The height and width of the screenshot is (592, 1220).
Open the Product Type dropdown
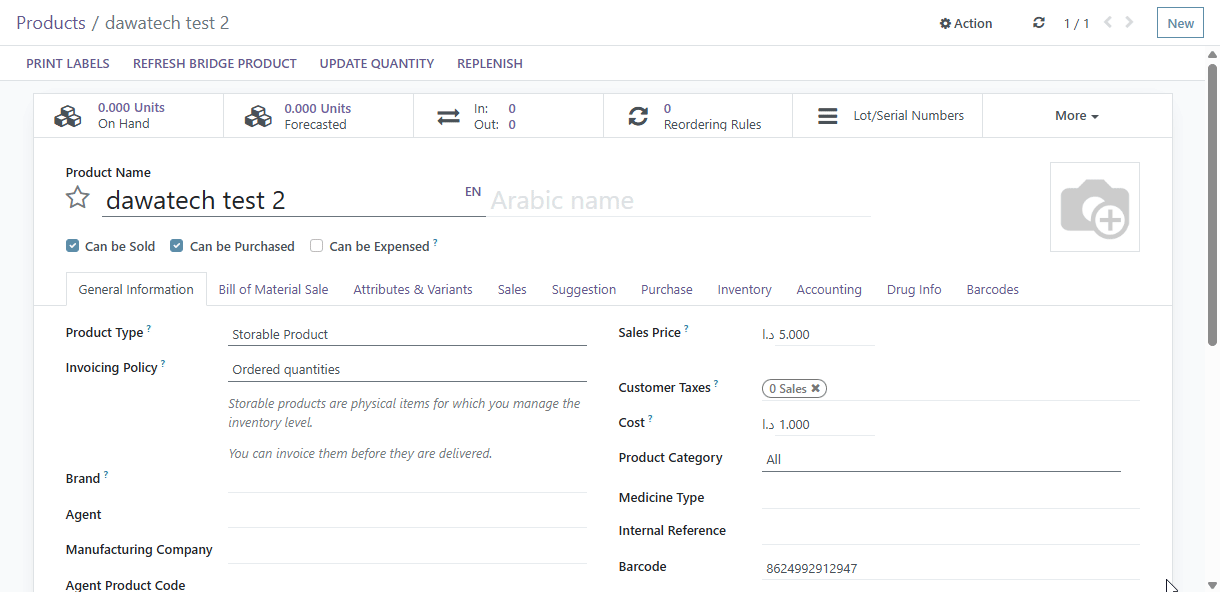pos(407,334)
